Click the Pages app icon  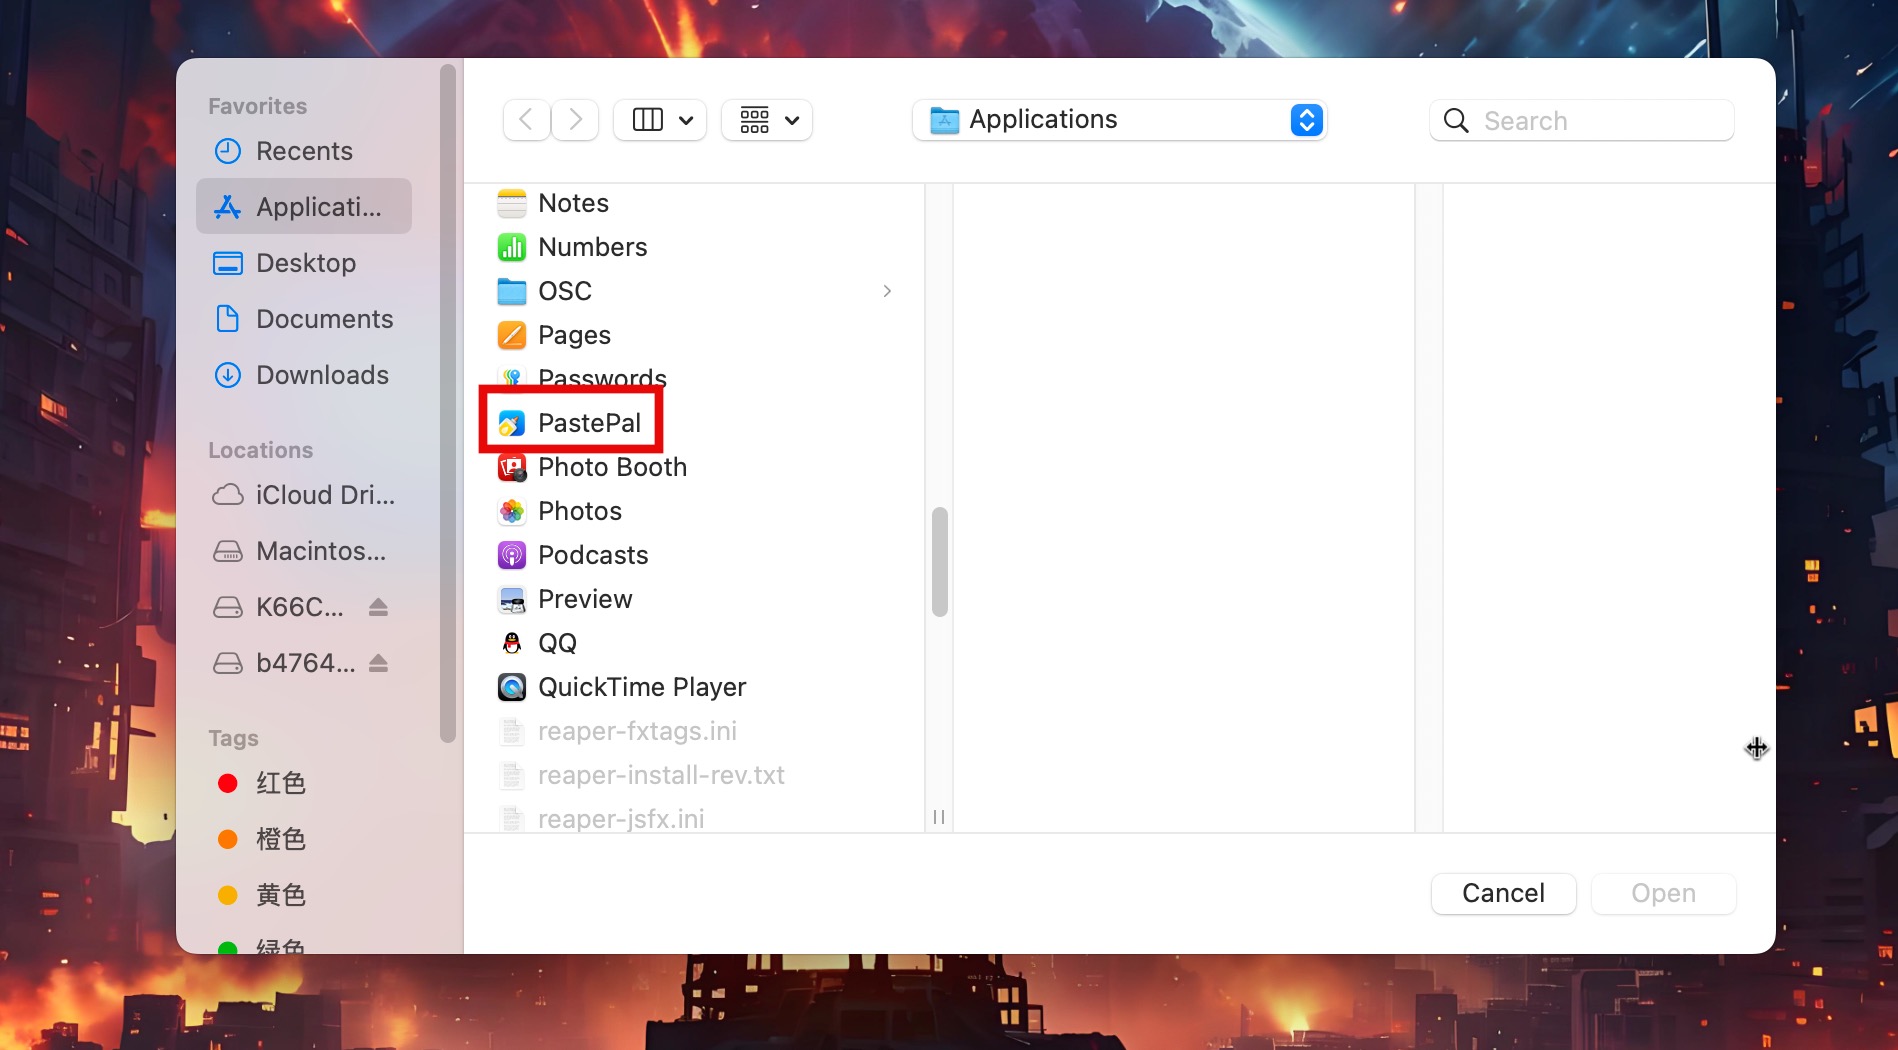pos(512,335)
